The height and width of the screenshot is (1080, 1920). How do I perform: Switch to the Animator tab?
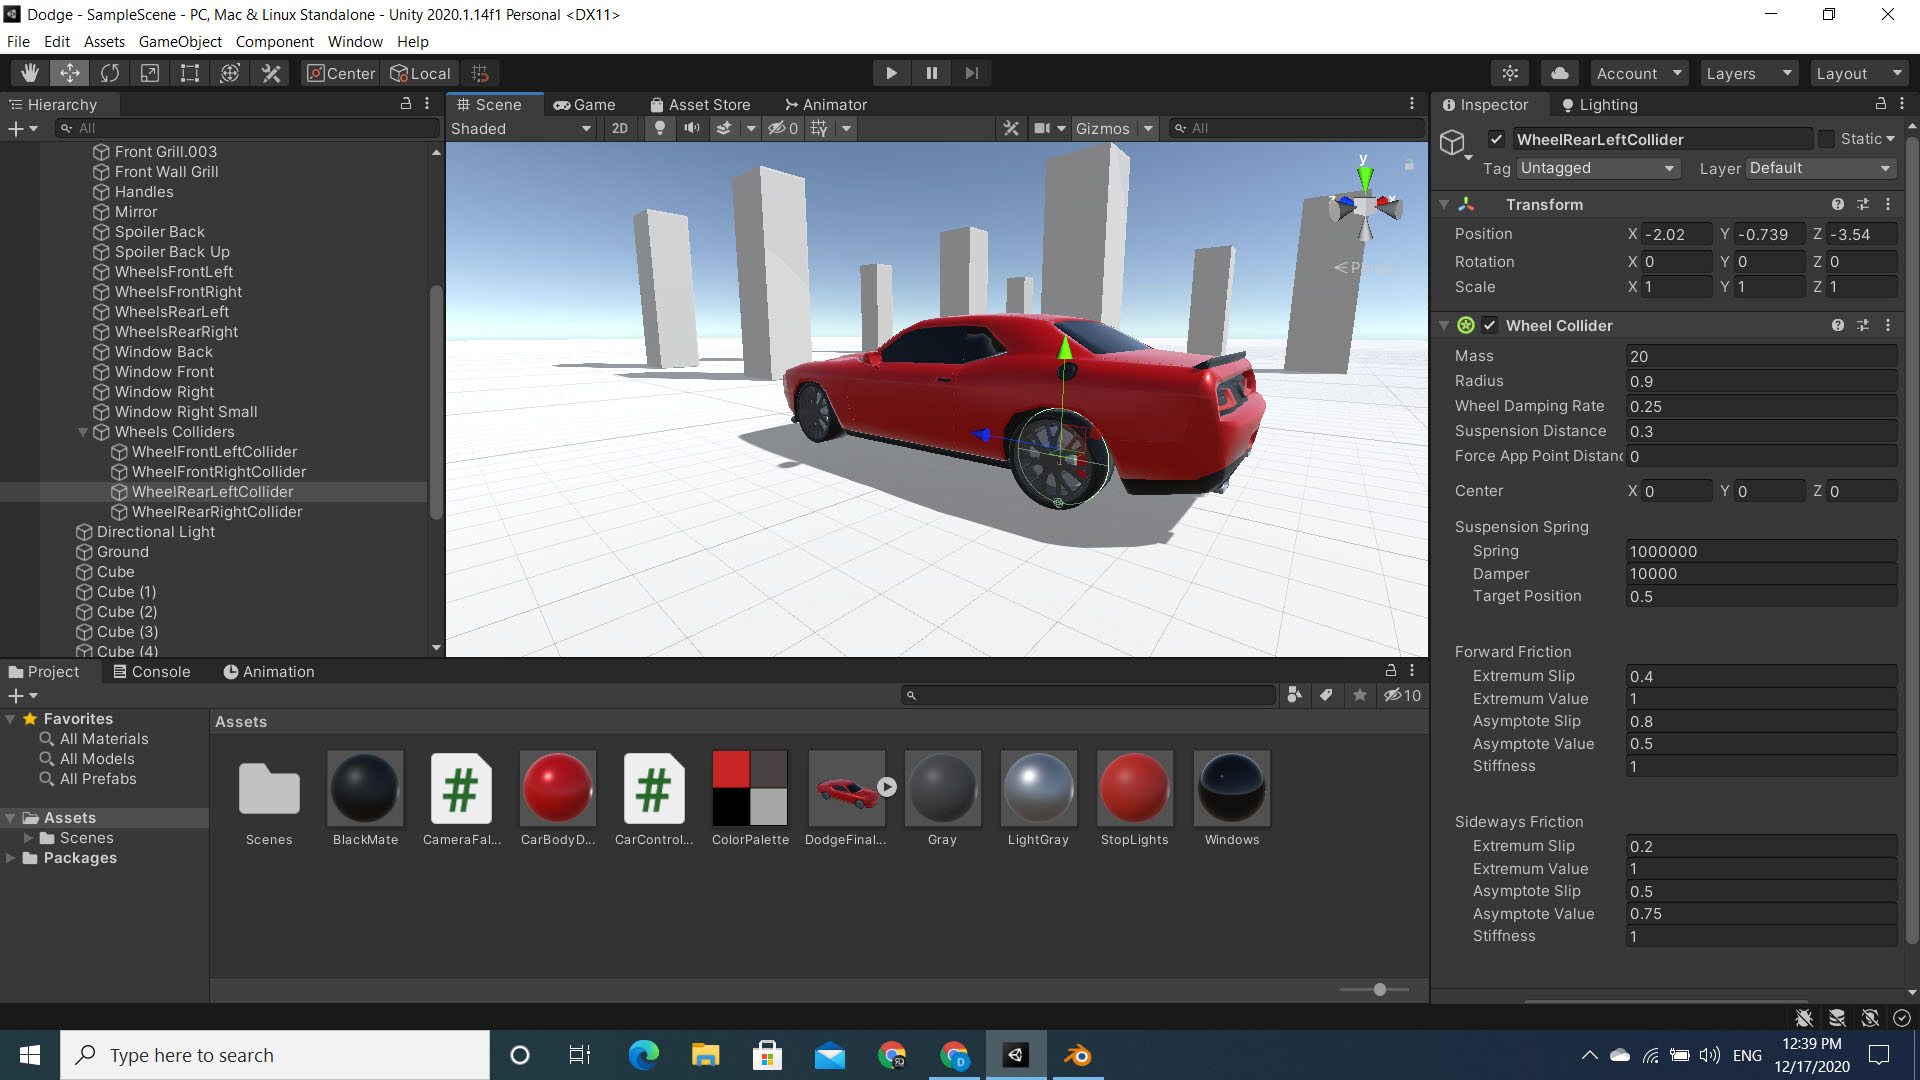pos(826,104)
